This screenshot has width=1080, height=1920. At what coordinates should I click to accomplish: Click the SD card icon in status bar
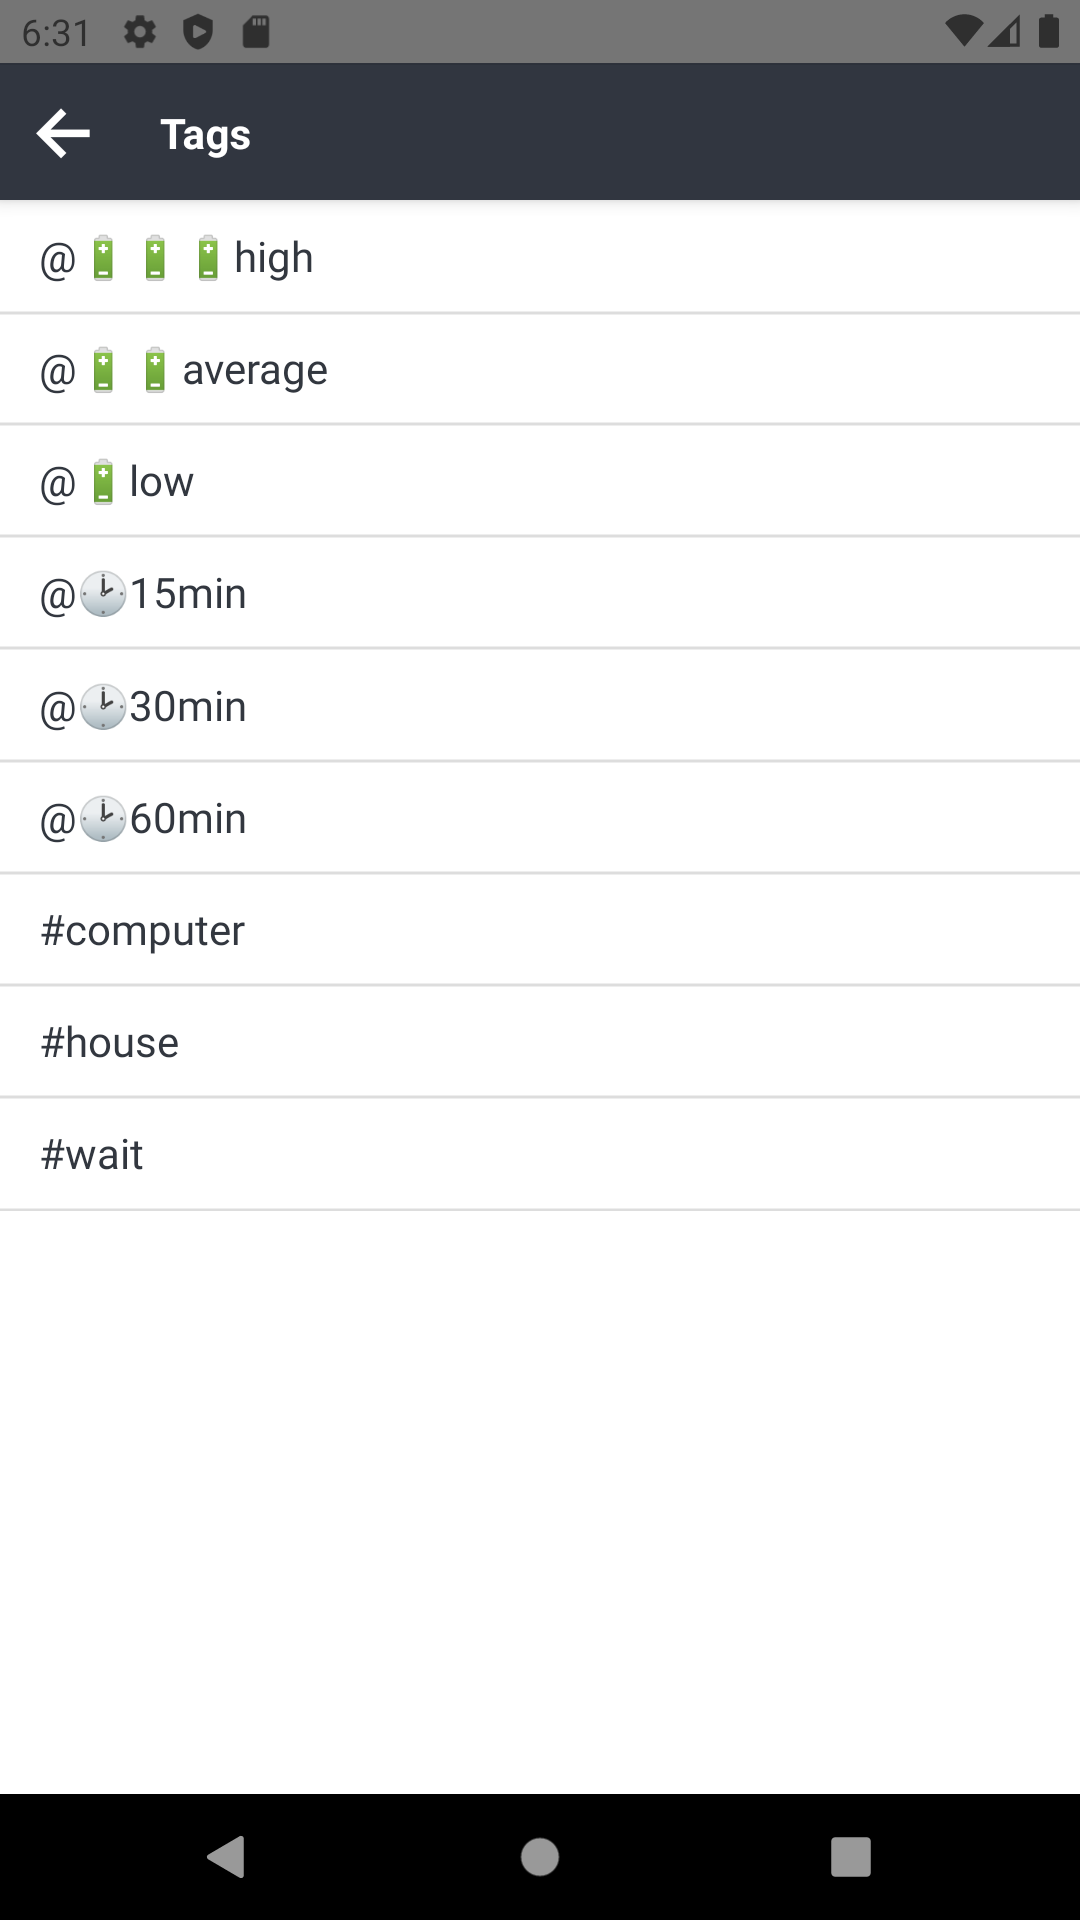point(255,31)
